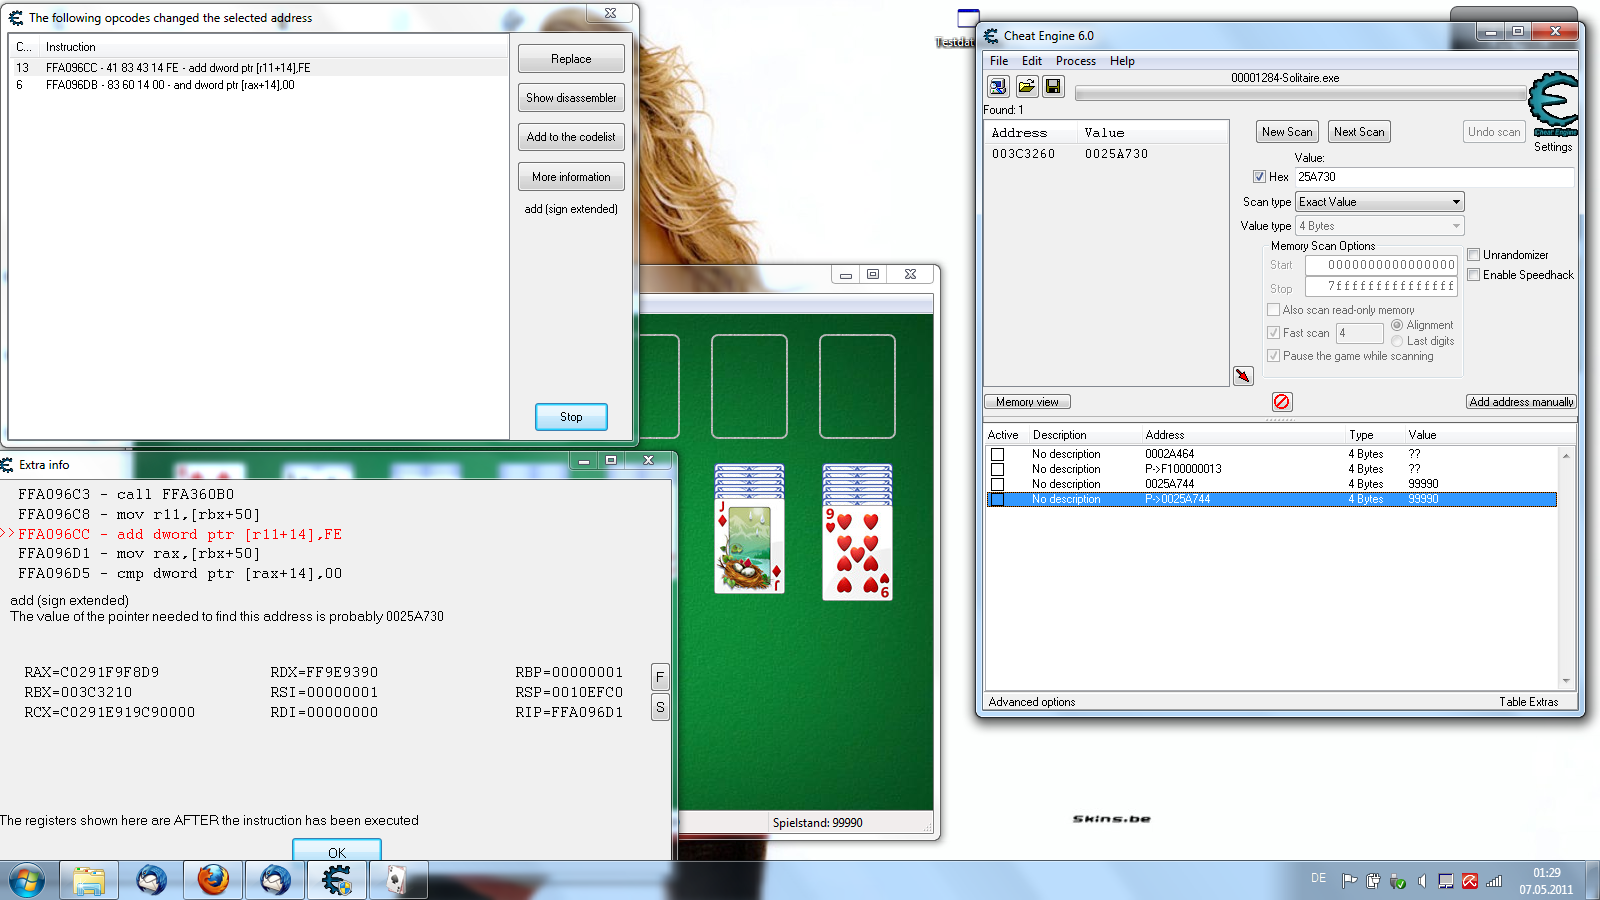Enable the Unrandomizer checkbox

[x=1474, y=255]
